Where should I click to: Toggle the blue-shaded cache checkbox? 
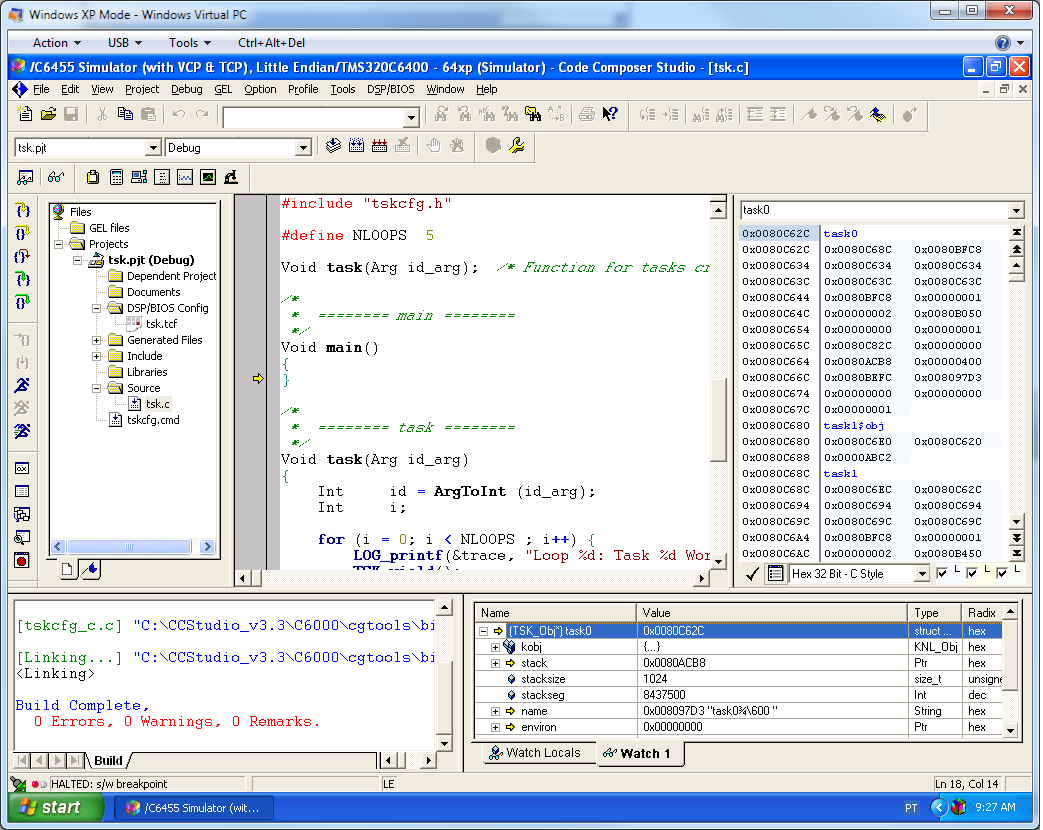942,573
